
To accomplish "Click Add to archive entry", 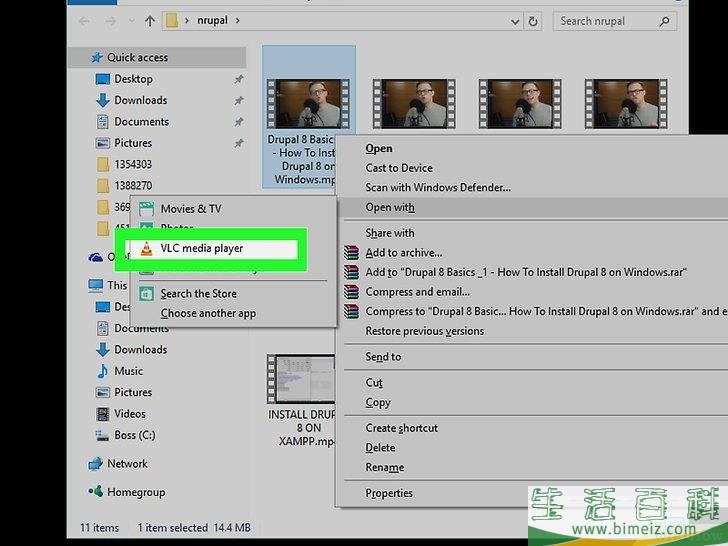I will [403, 253].
